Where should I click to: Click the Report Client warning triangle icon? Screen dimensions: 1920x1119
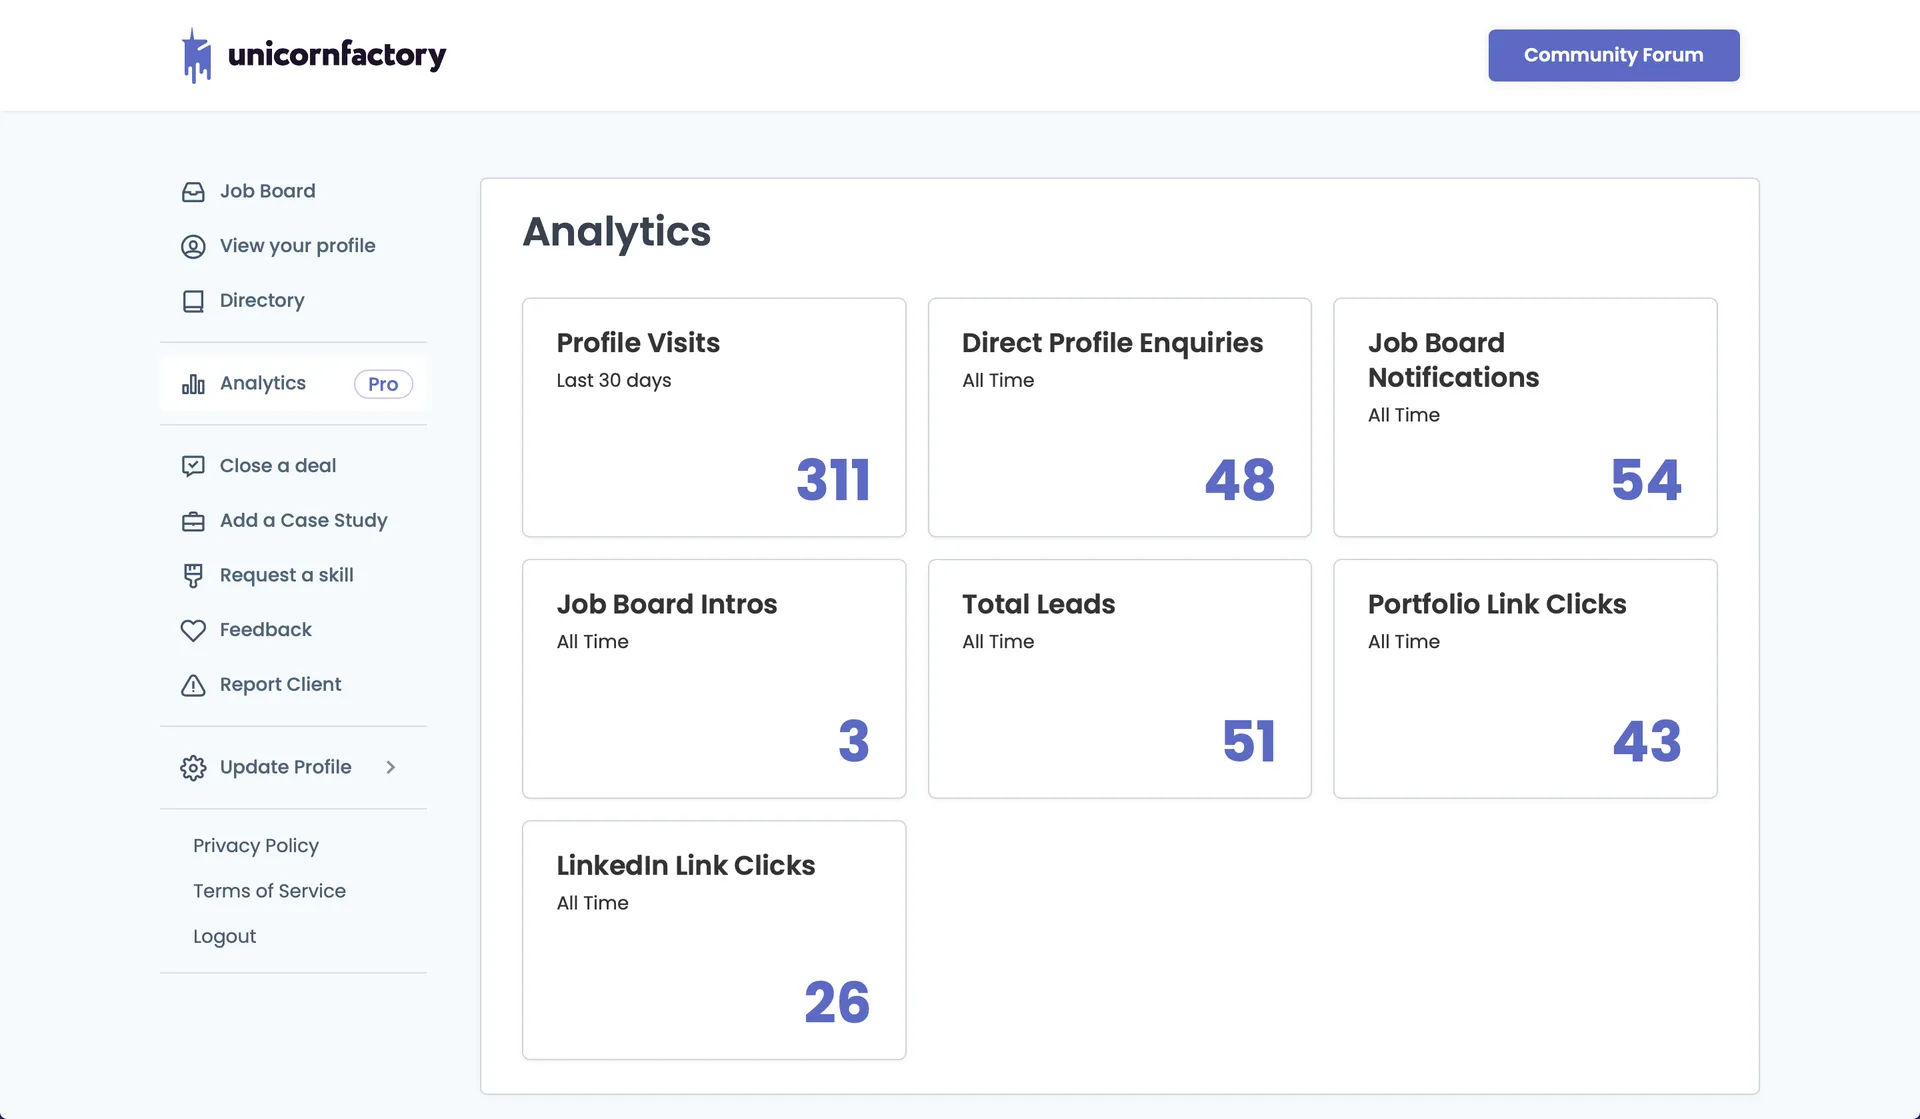193,685
